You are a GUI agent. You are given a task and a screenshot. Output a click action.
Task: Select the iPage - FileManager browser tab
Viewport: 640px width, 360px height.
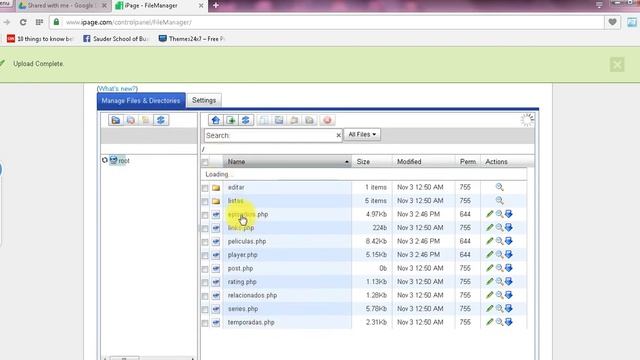[159, 6]
